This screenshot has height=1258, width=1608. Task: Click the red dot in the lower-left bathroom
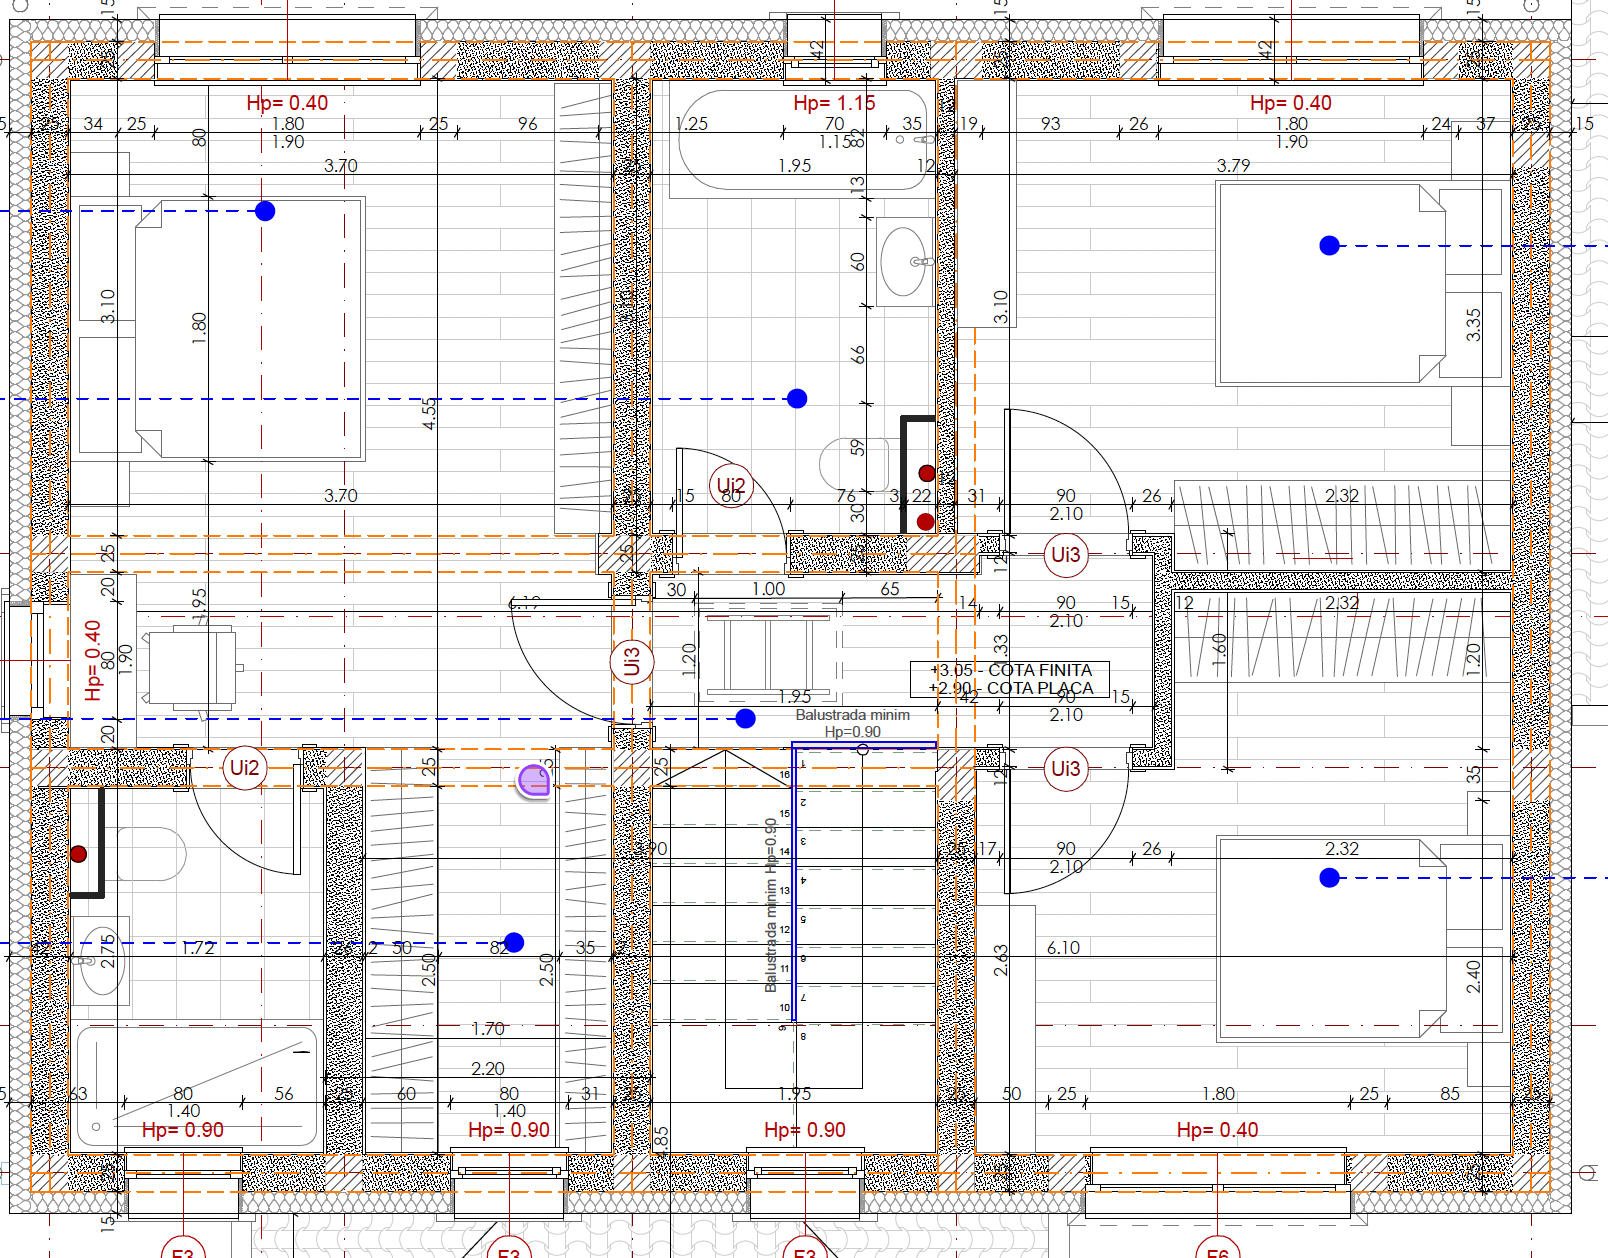pyautogui.click(x=78, y=854)
